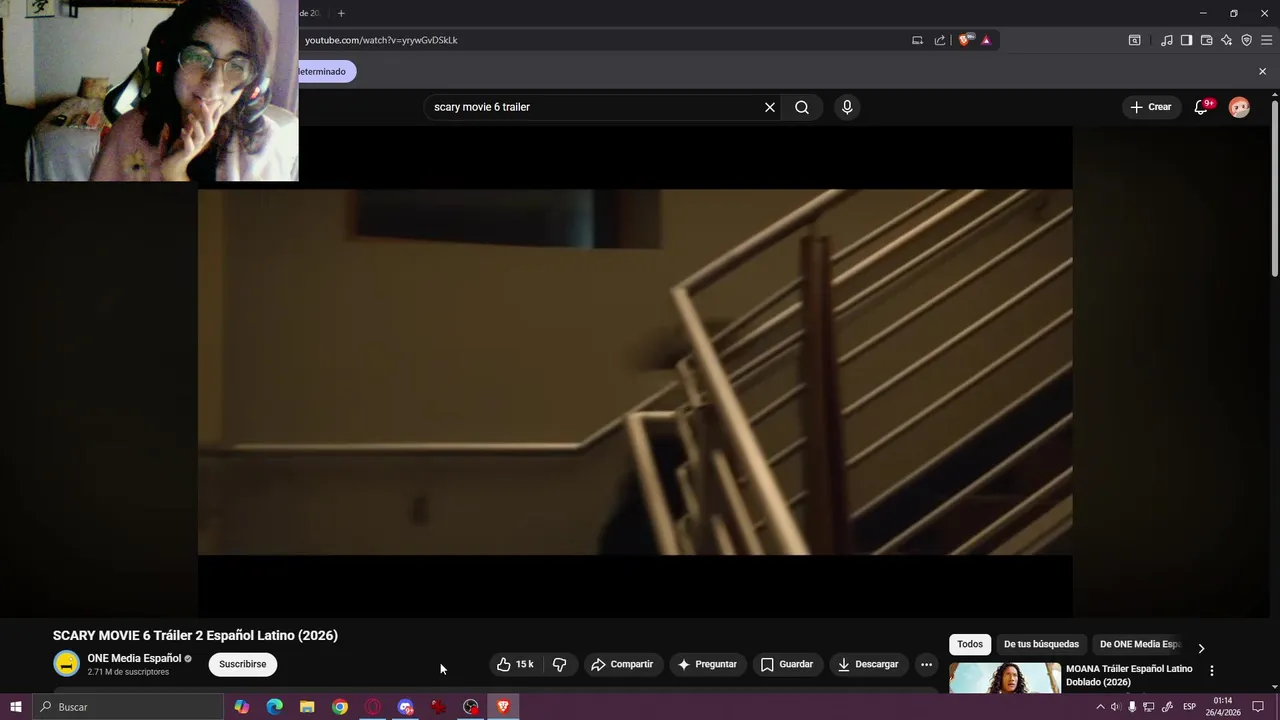Save video with the Guardar button
This screenshot has width=1280, height=720.
[787, 664]
